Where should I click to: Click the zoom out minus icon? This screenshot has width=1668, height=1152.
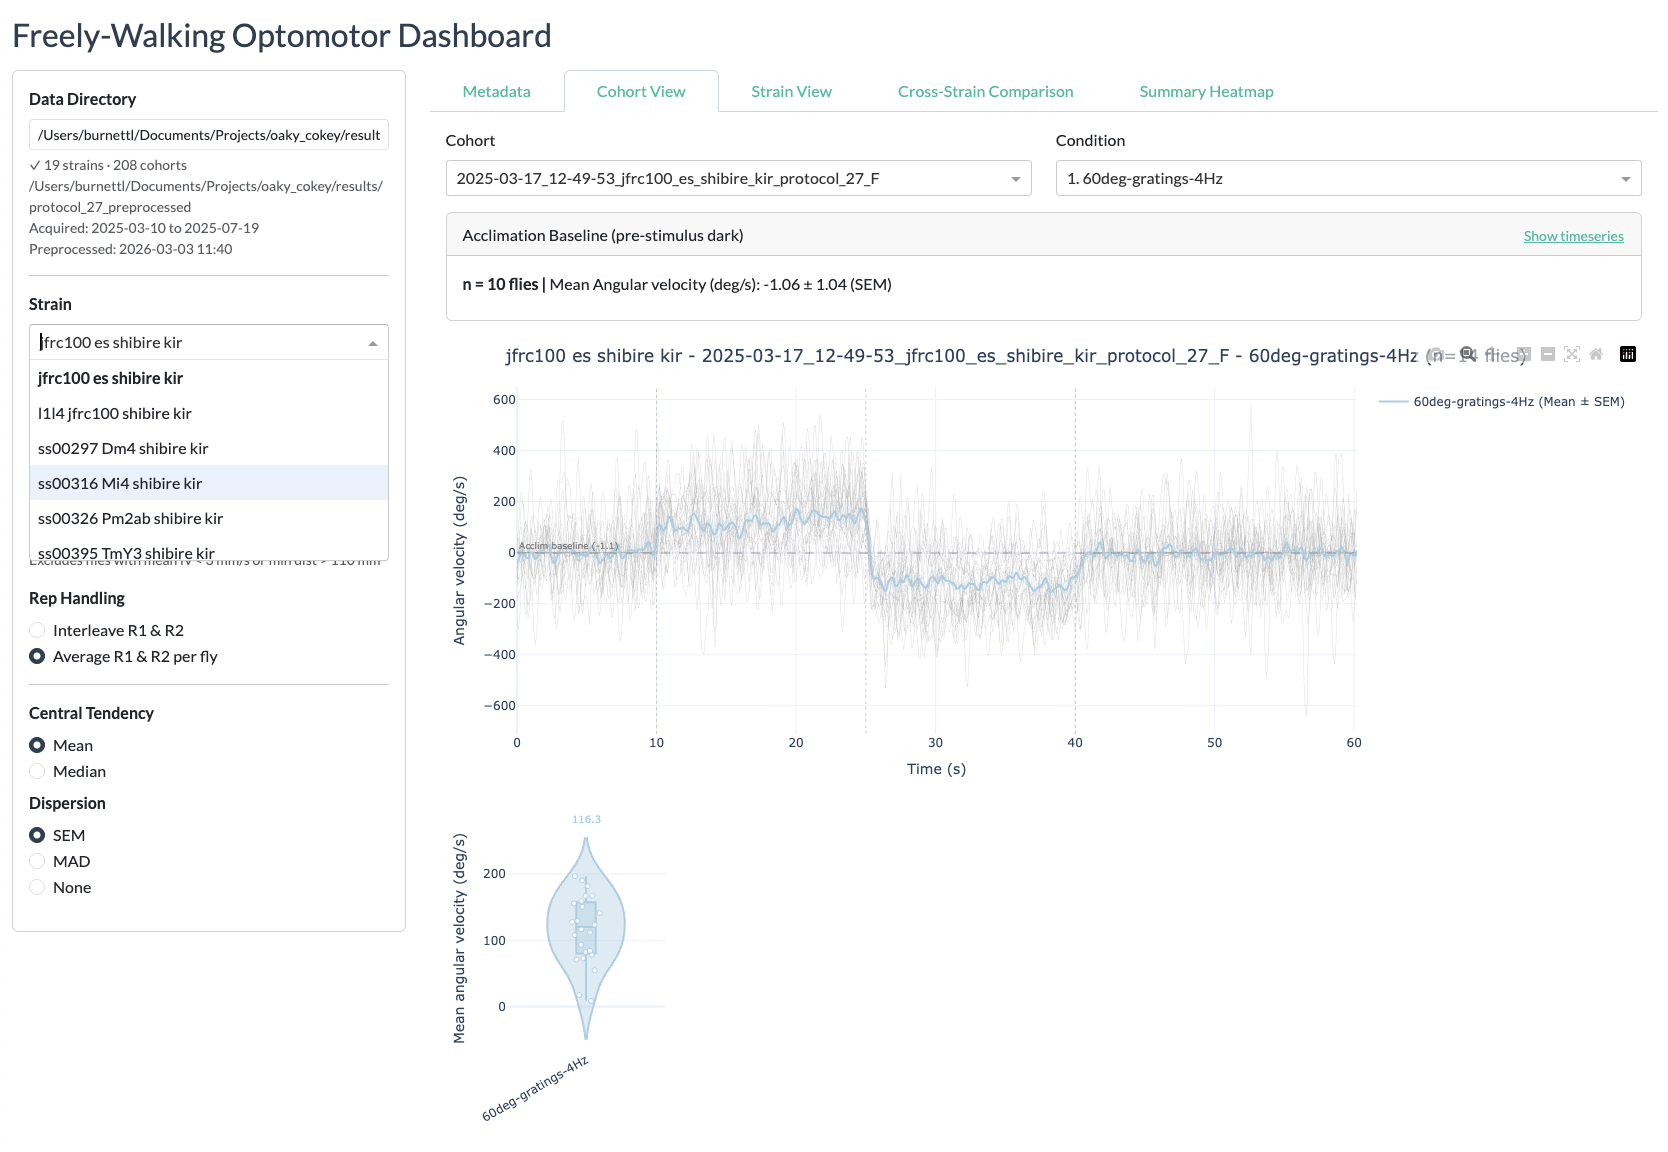pos(1548,354)
